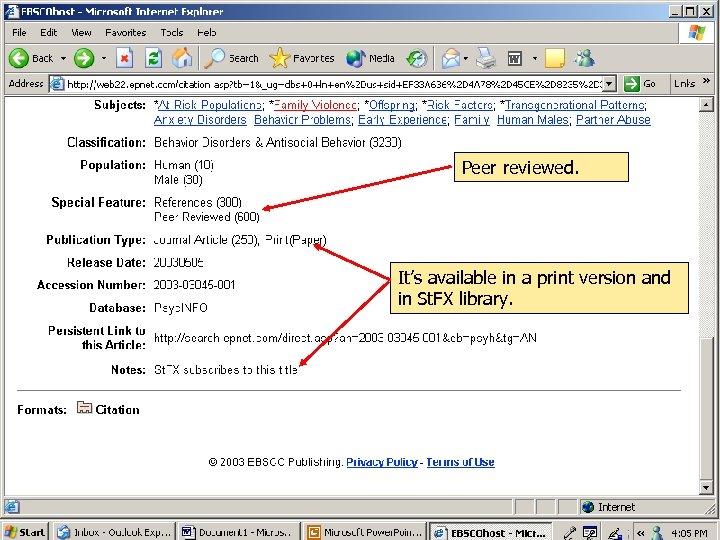Screen dimensions: 720x540
Task: Open the History clock icon
Action: click(416, 58)
